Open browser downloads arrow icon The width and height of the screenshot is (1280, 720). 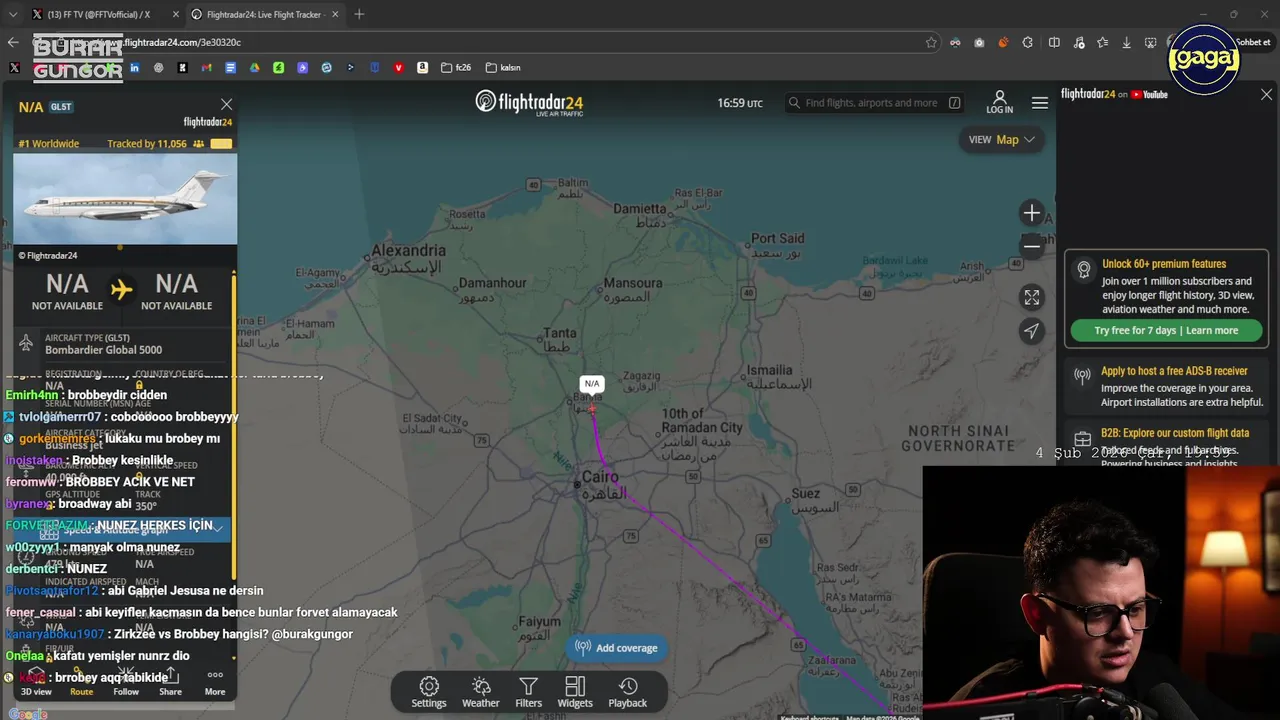(x=1126, y=42)
